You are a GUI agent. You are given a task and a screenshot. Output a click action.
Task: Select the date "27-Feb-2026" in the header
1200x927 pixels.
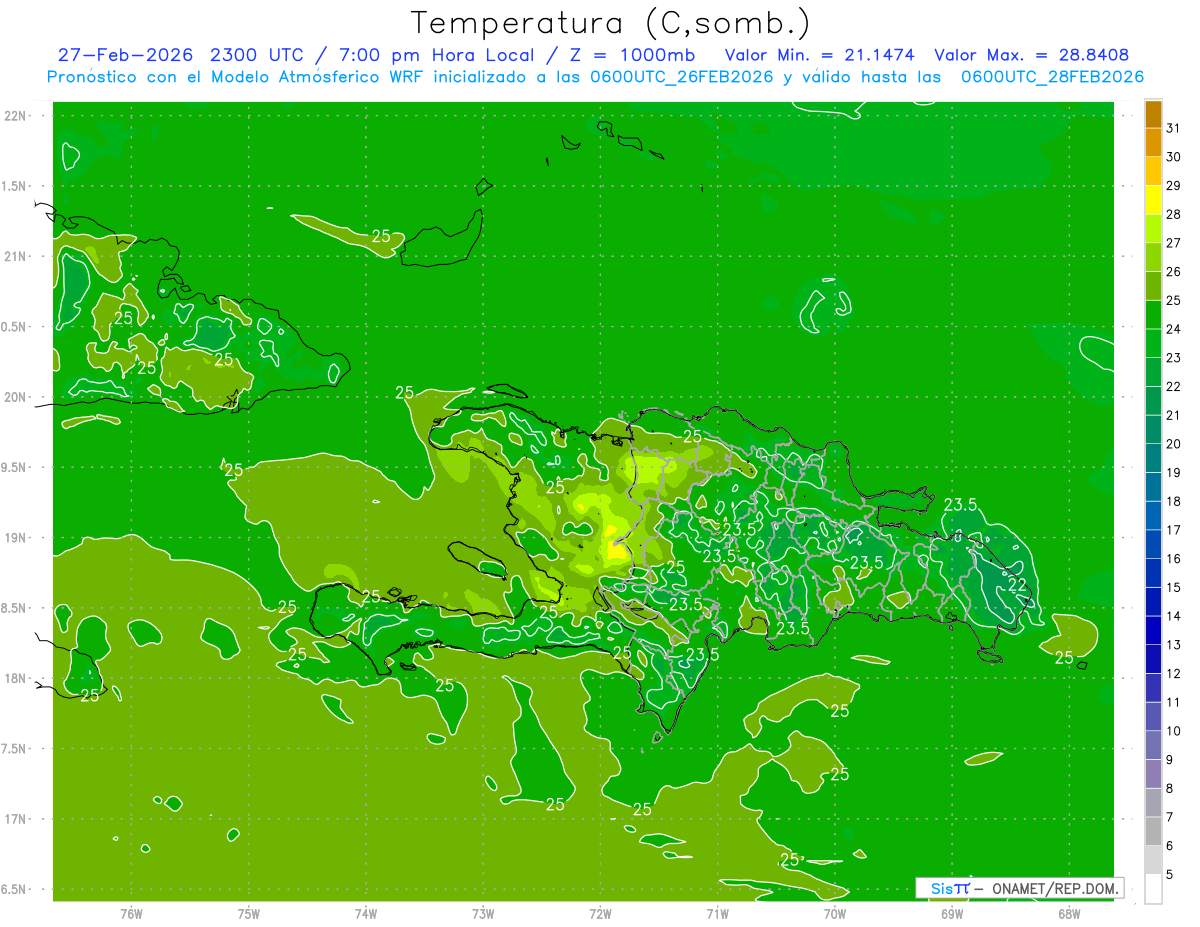(126, 55)
